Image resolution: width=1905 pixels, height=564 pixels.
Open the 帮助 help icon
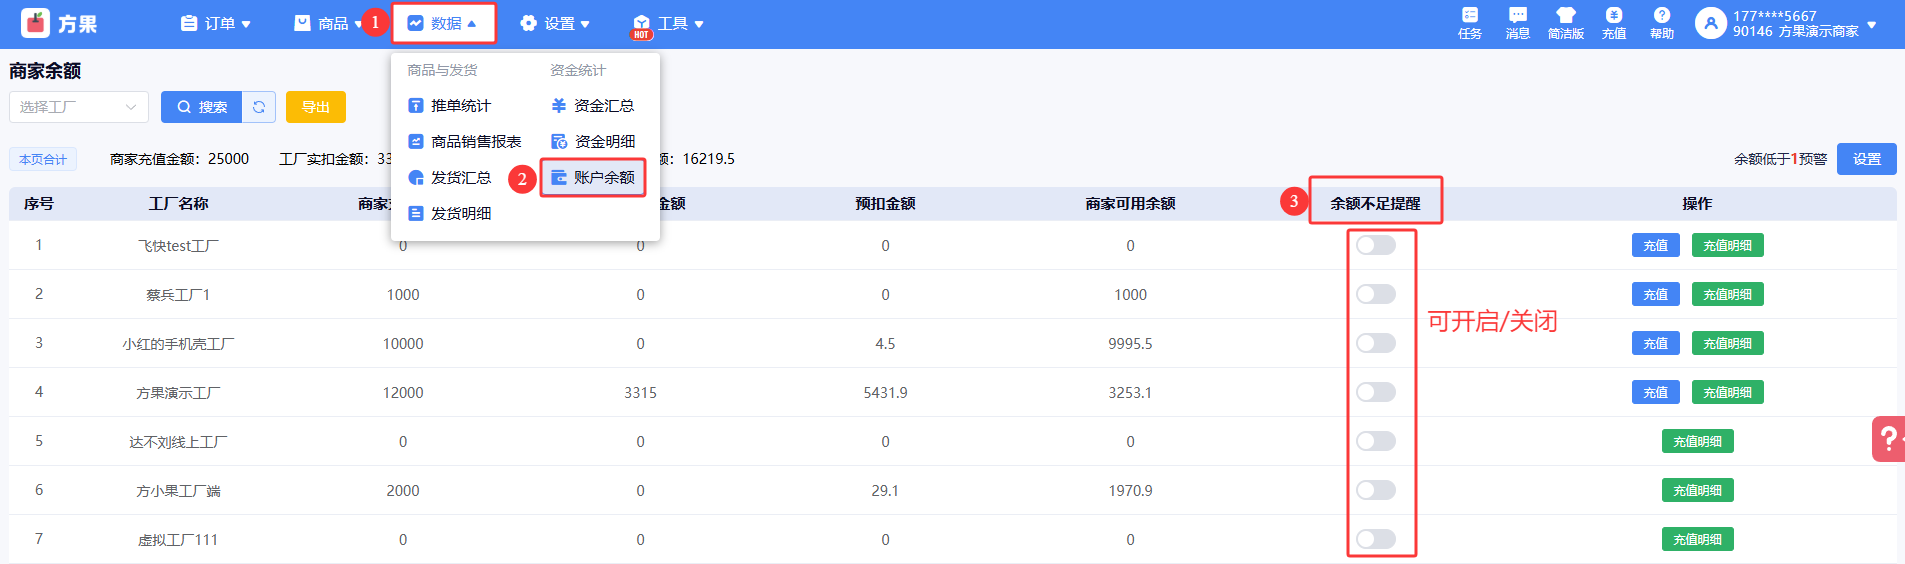(x=1661, y=15)
